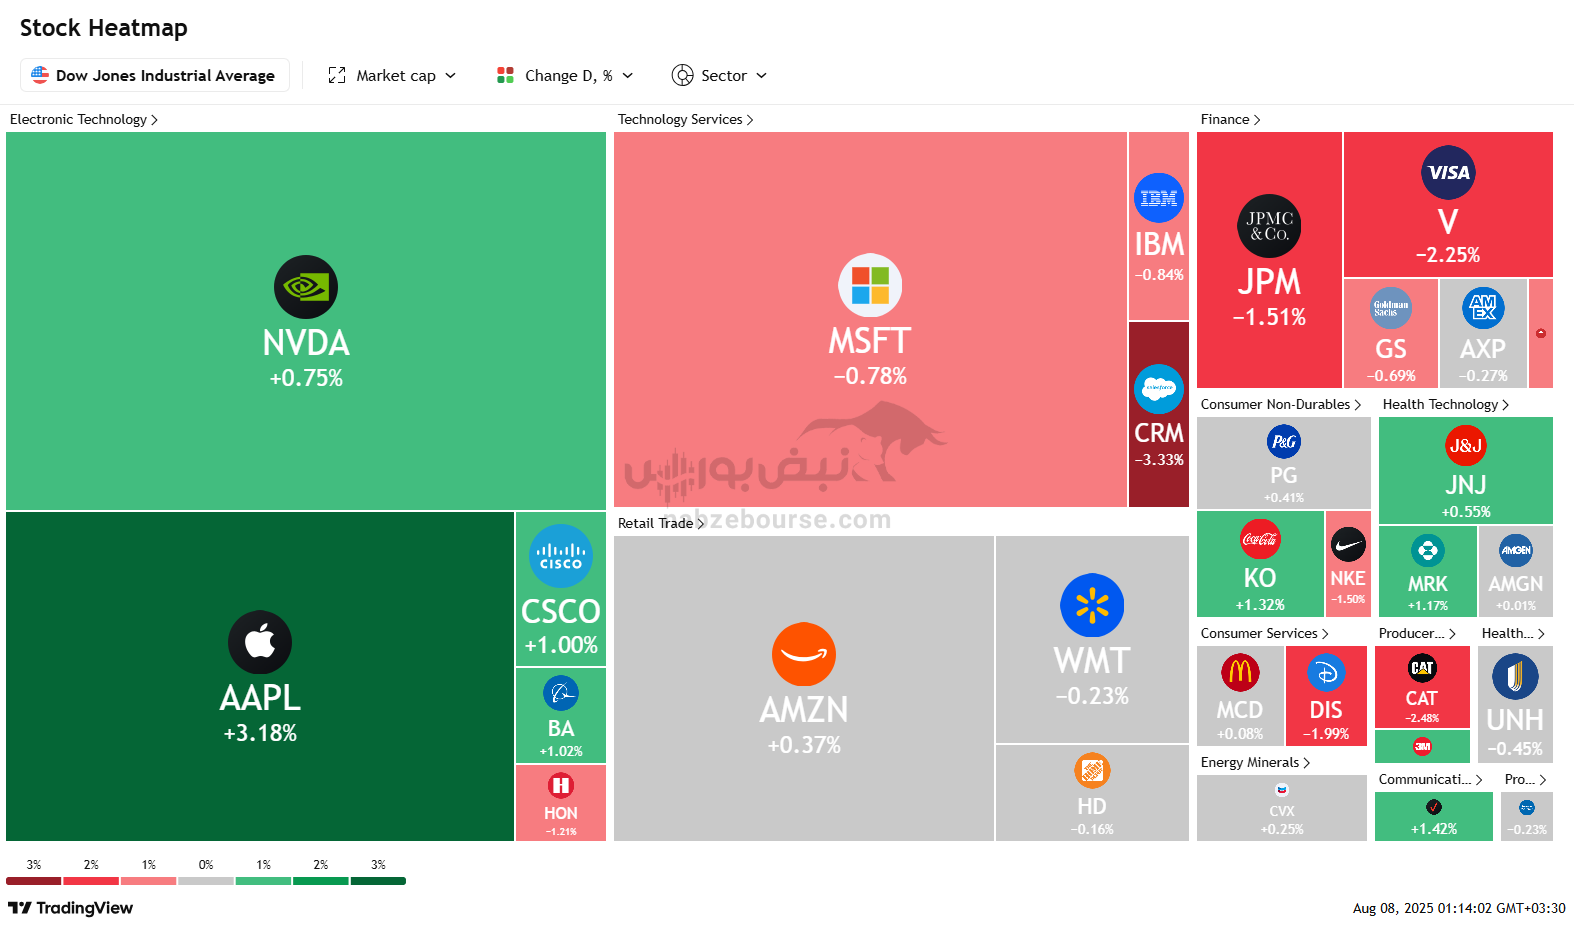Expand the Finance sector heading
Image resolution: width=1574 pixels, height=929 pixels.
click(x=1230, y=119)
